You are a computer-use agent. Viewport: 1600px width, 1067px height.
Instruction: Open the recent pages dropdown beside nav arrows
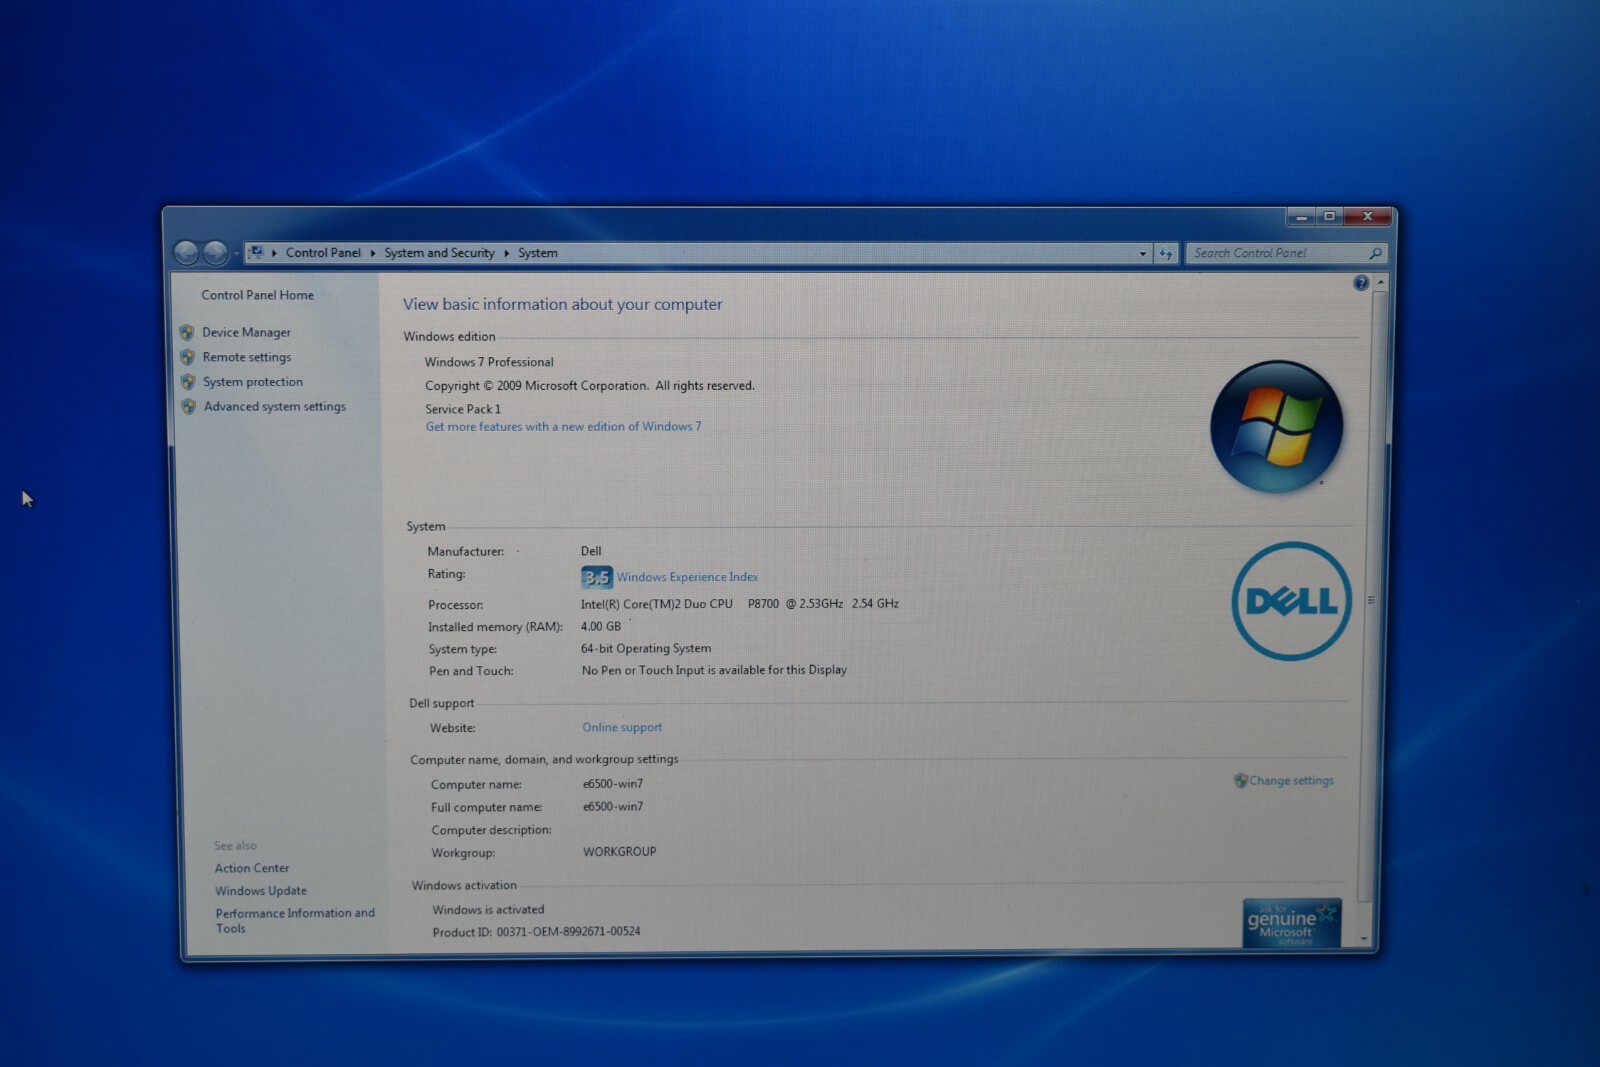pos(236,254)
